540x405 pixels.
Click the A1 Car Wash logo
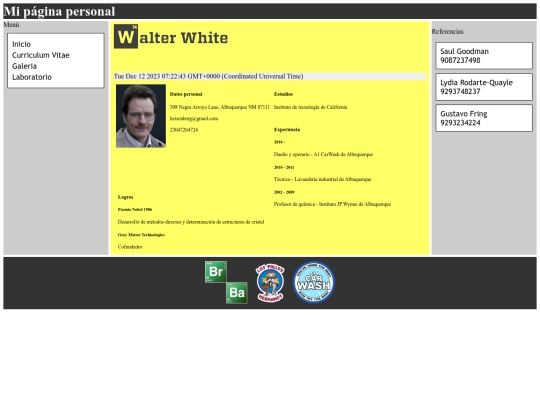coord(314,282)
